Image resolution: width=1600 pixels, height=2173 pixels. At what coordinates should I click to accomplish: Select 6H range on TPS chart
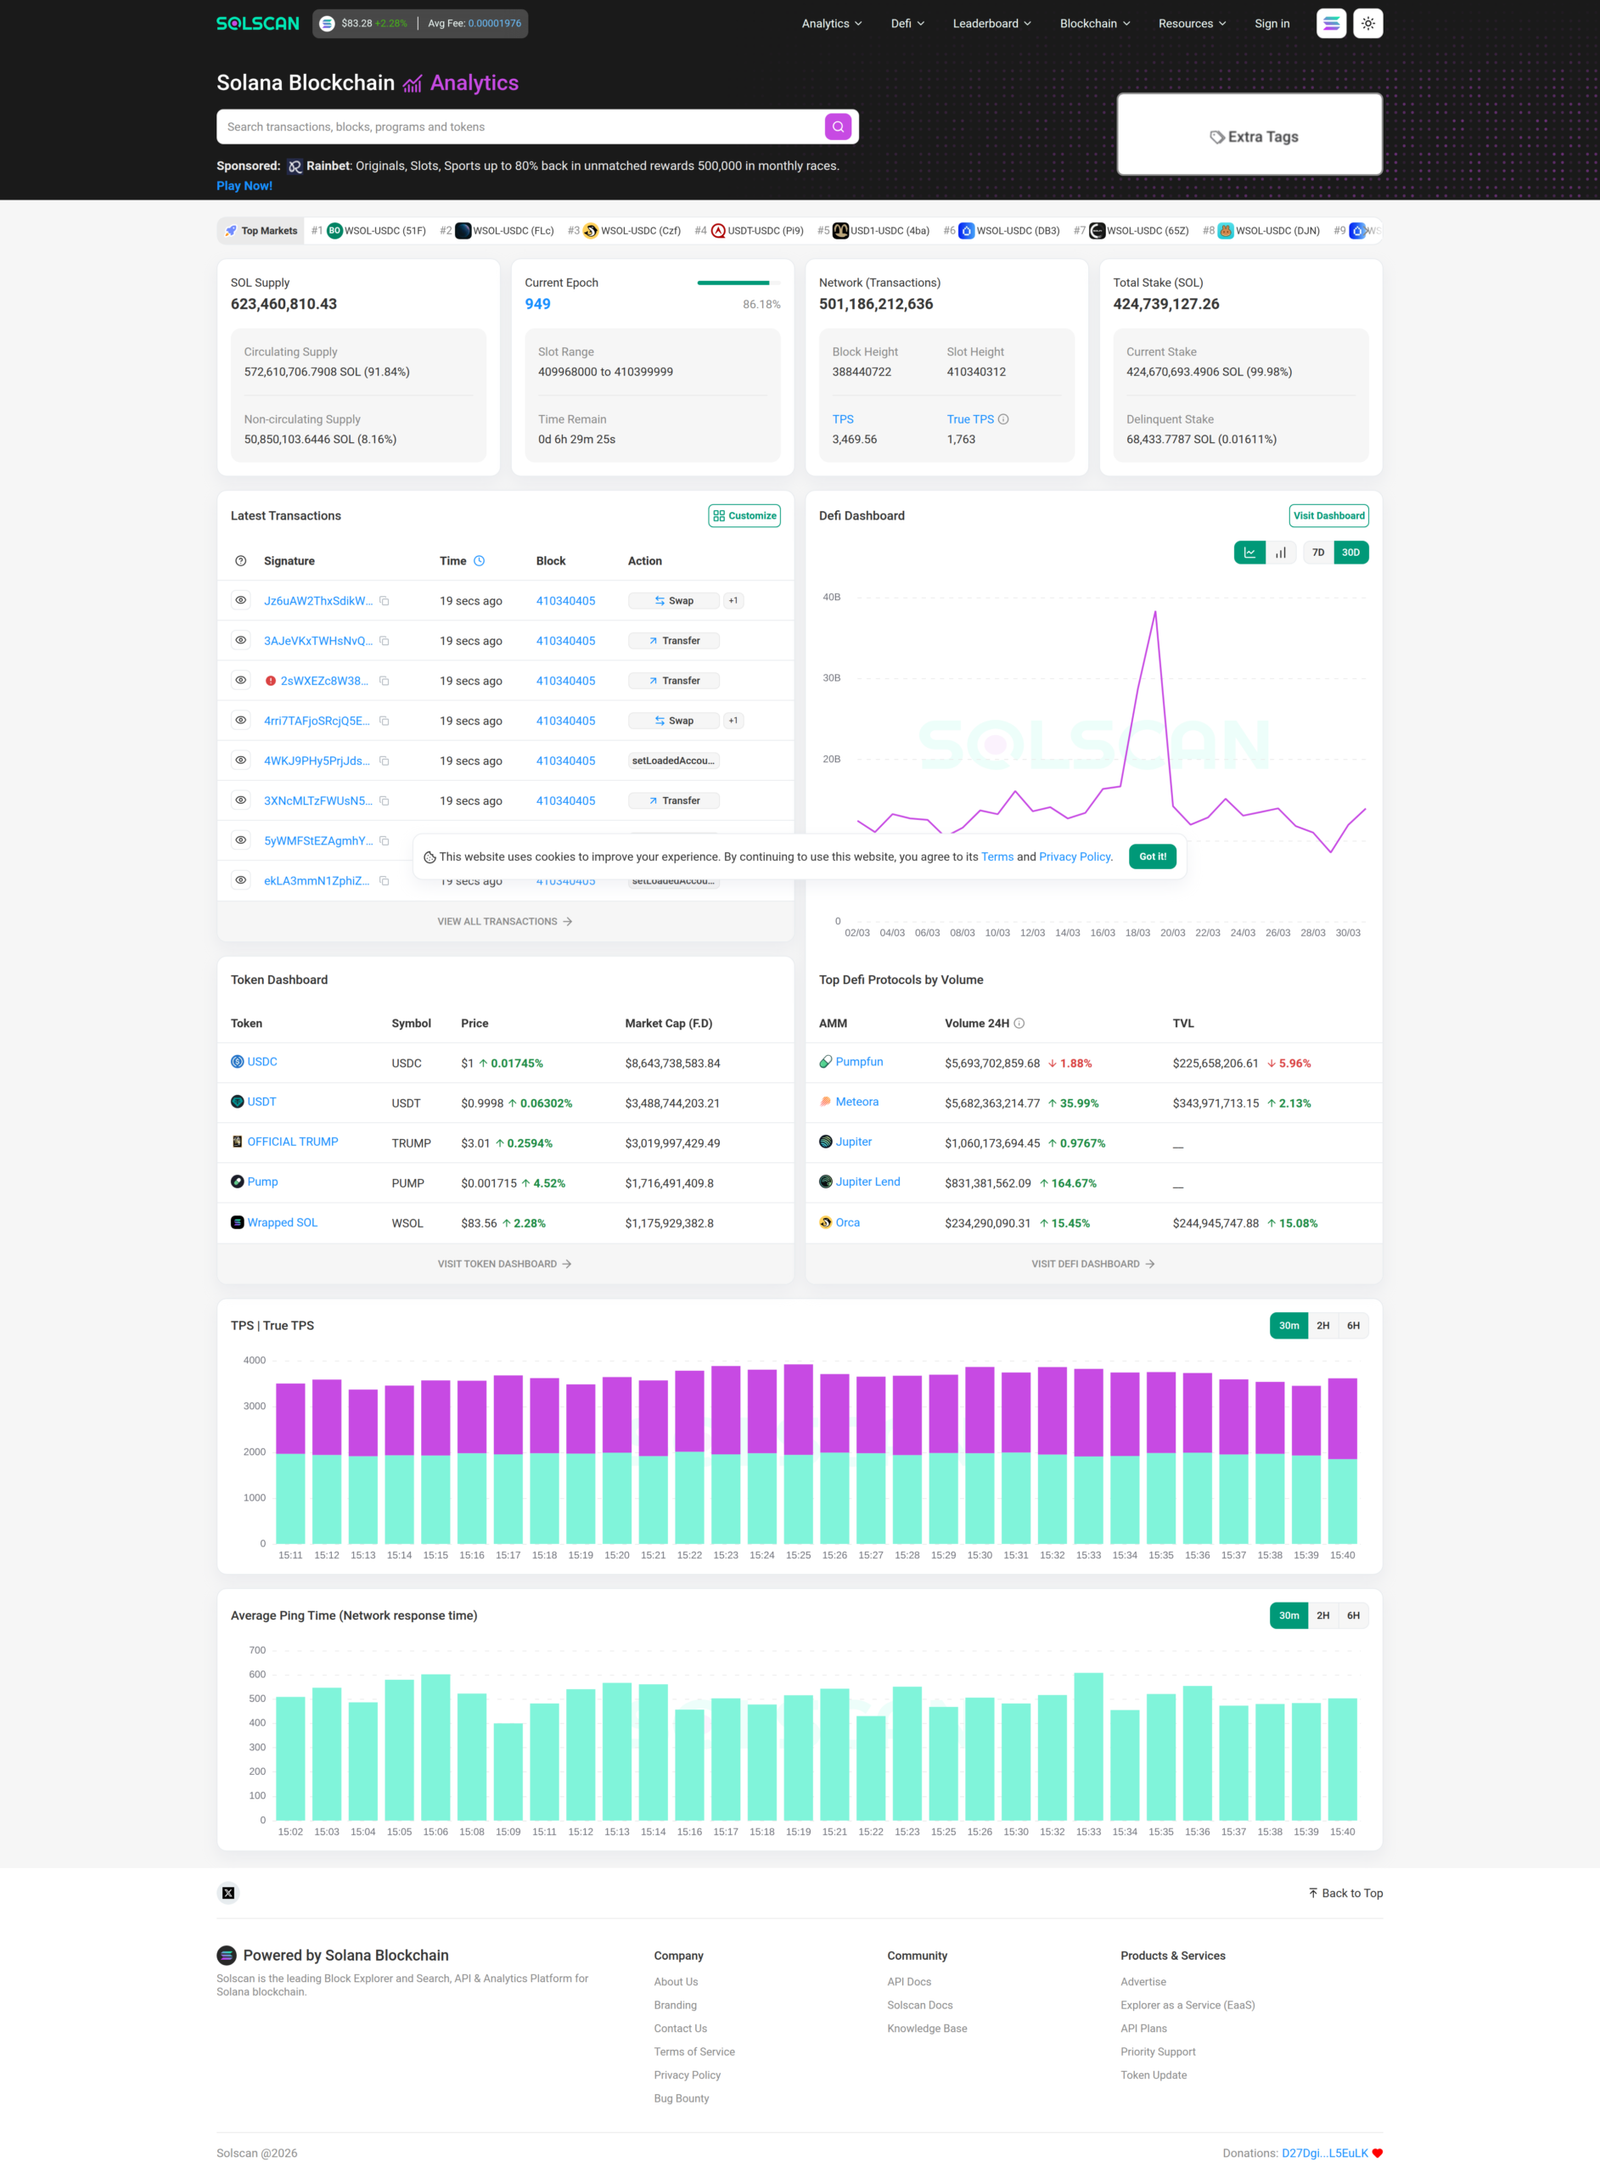tap(1353, 1326)
